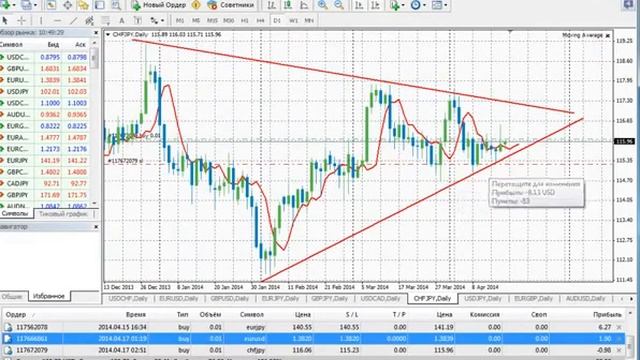Select CADJPY row in Market Watch
The width and height of the screenshot is (640, 360).
point(45,183)
